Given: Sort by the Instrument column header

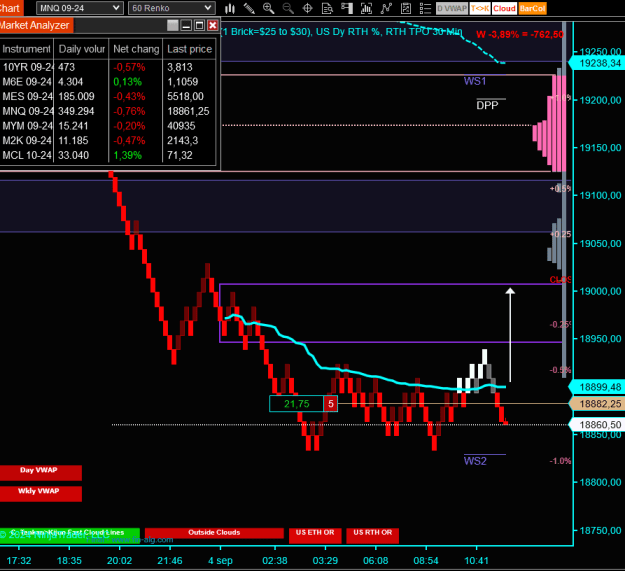Looking at the screenshot, I should pyautogui.click(x=27, y=49).
